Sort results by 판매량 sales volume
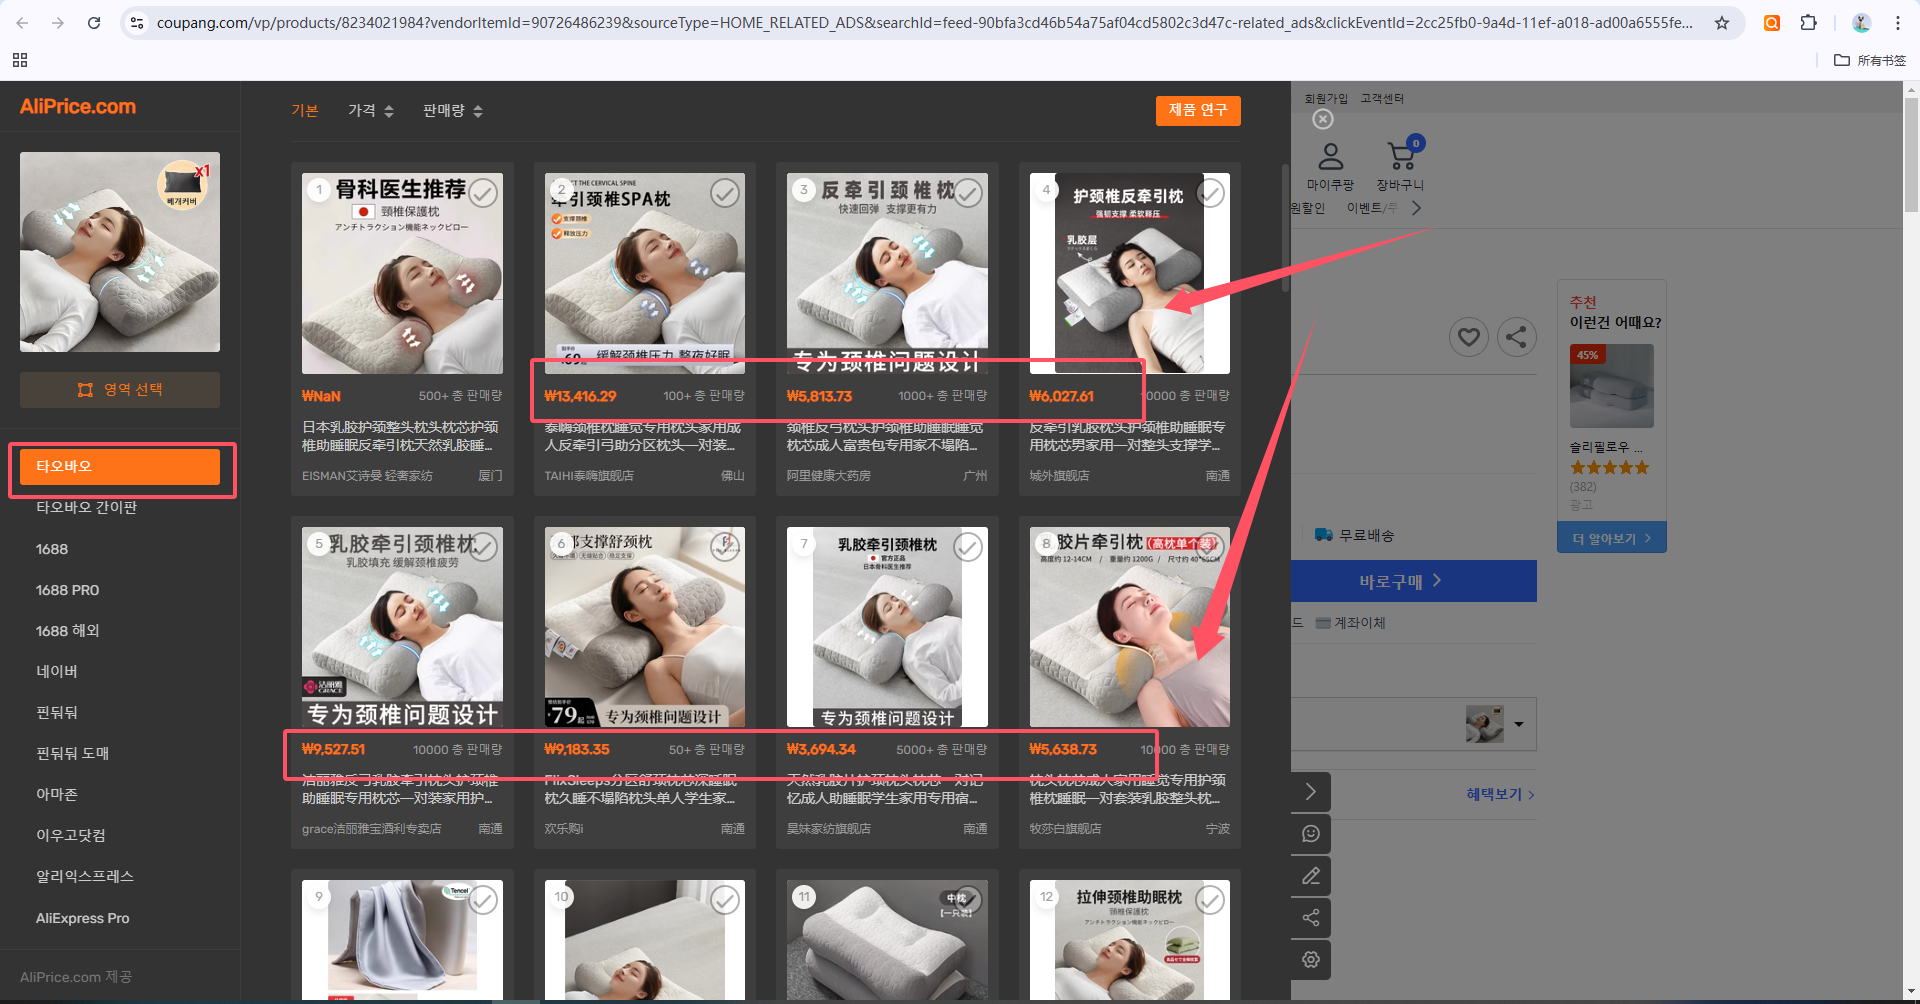Screen dimensions: 1920x1004 click(453, 110)
